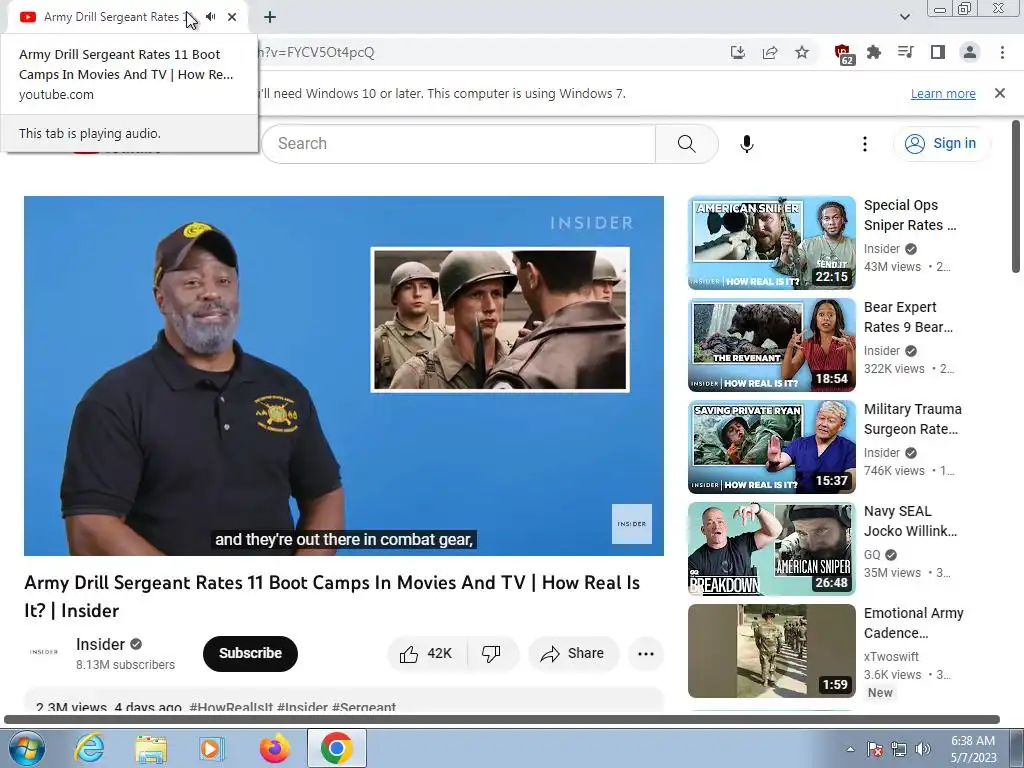Click the GQ channel name
Image resolution: width=1024 pixels, height=768 pixels.
(x=872, y=554)
